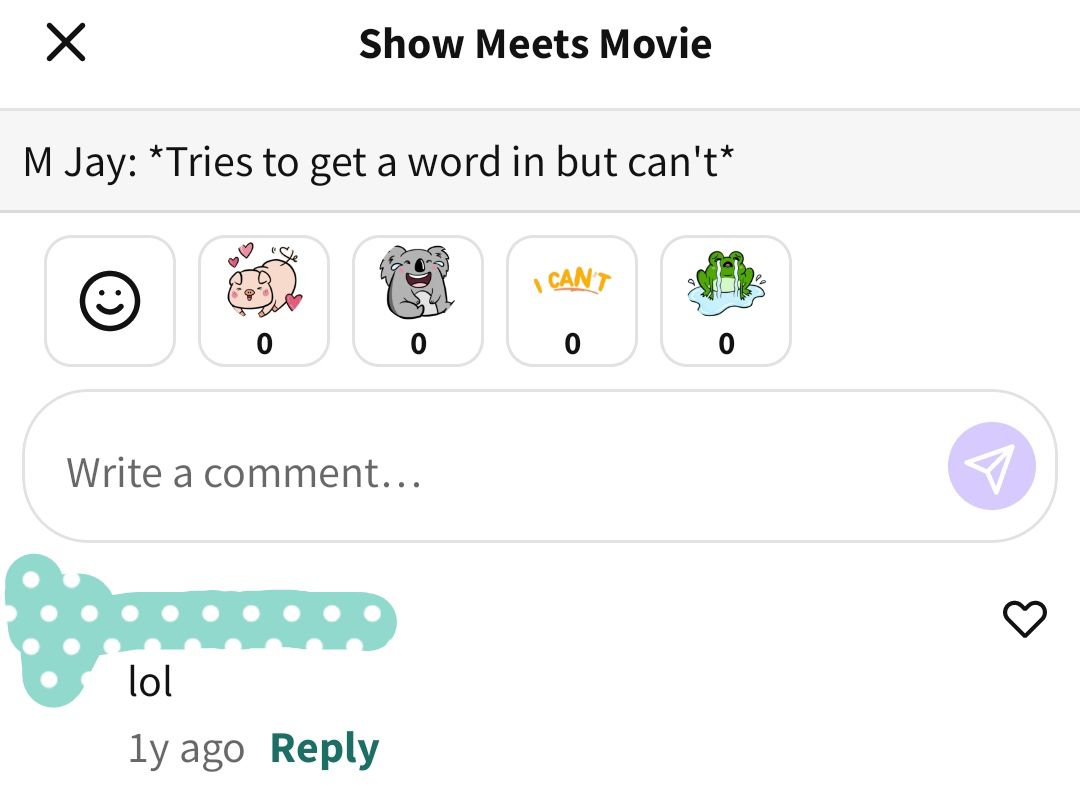React with the pig with hearts sticker

tap(264, 301)
